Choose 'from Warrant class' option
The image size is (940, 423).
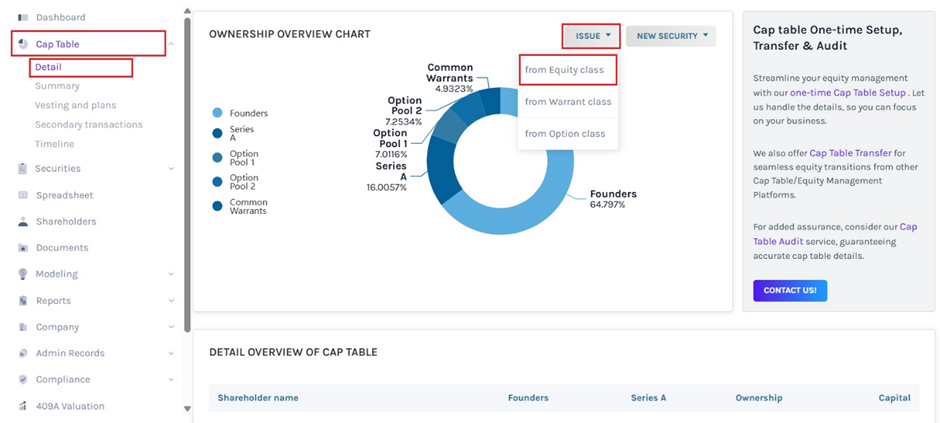(567, 102)
